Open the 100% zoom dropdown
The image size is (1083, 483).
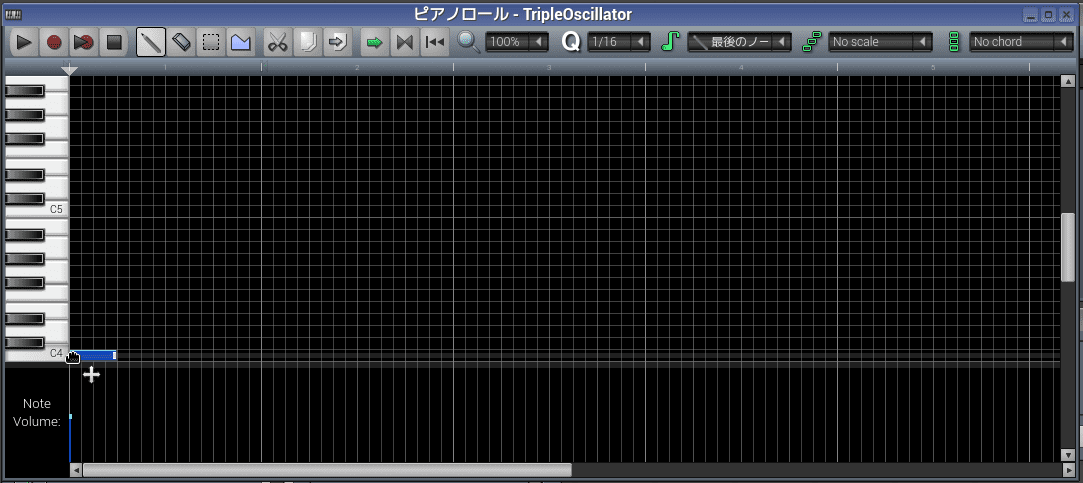click(x=517, y=41)
